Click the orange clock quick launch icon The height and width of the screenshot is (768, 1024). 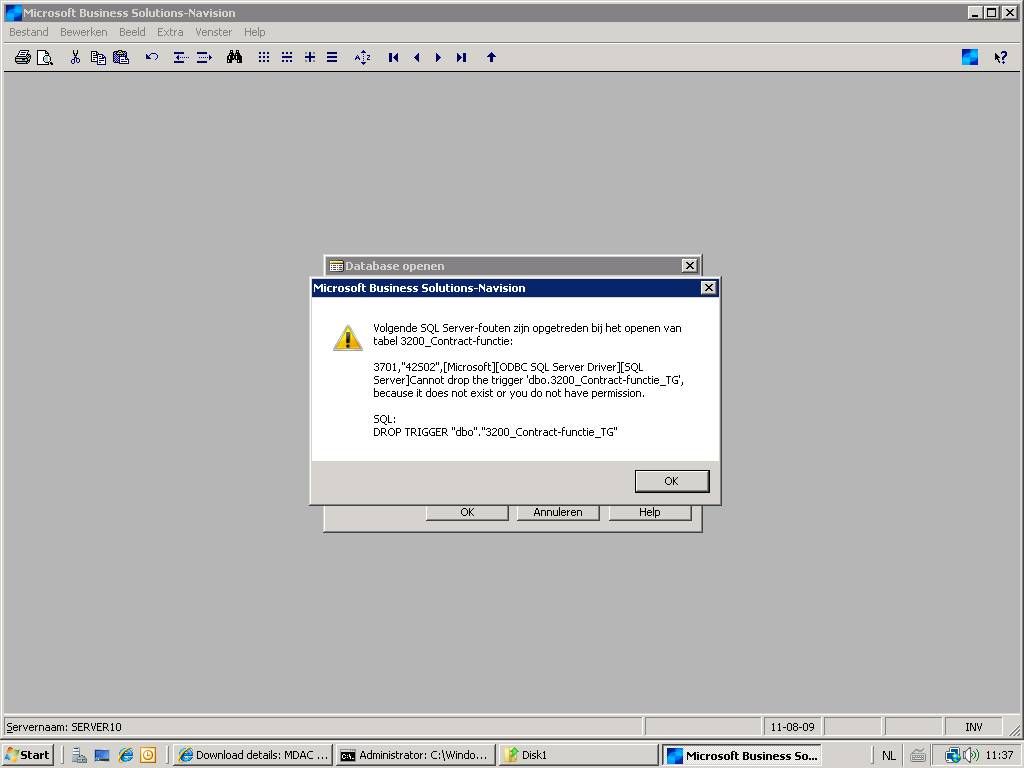point(149,755)
